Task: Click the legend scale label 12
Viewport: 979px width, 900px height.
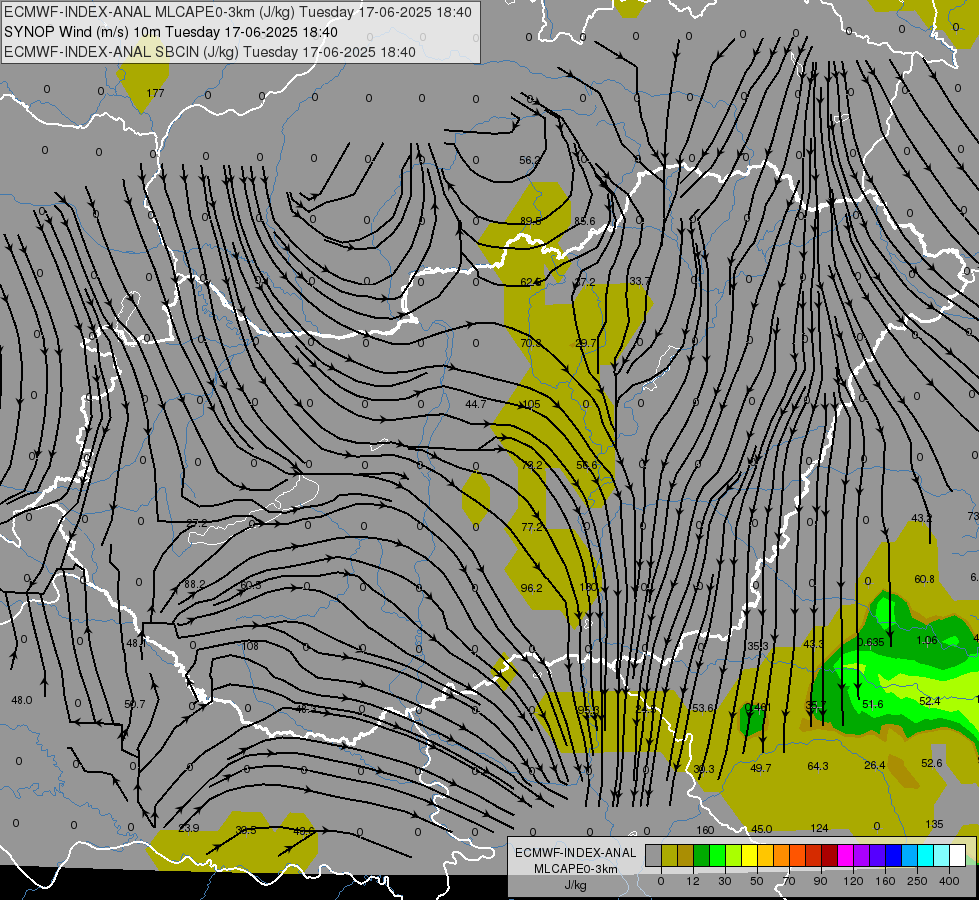Action: pyautogui.click(x=692, y=881)
